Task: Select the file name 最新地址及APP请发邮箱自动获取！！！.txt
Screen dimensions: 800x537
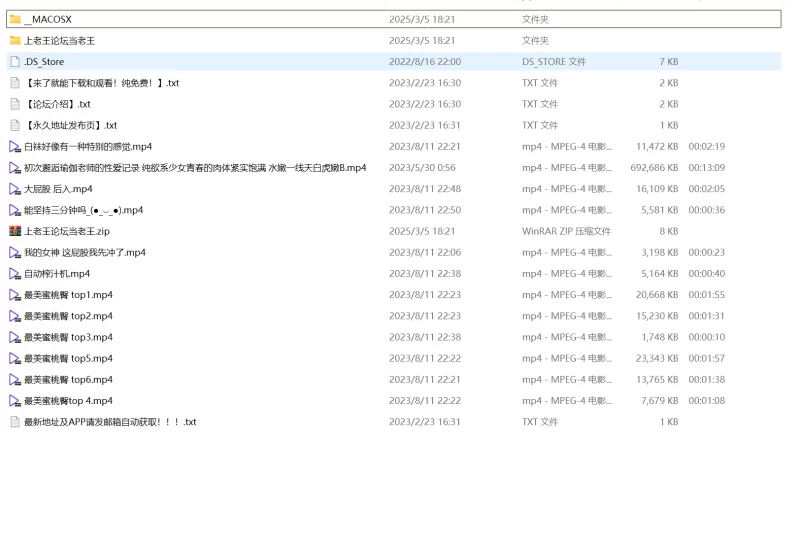Action: [x=110, y=422]
